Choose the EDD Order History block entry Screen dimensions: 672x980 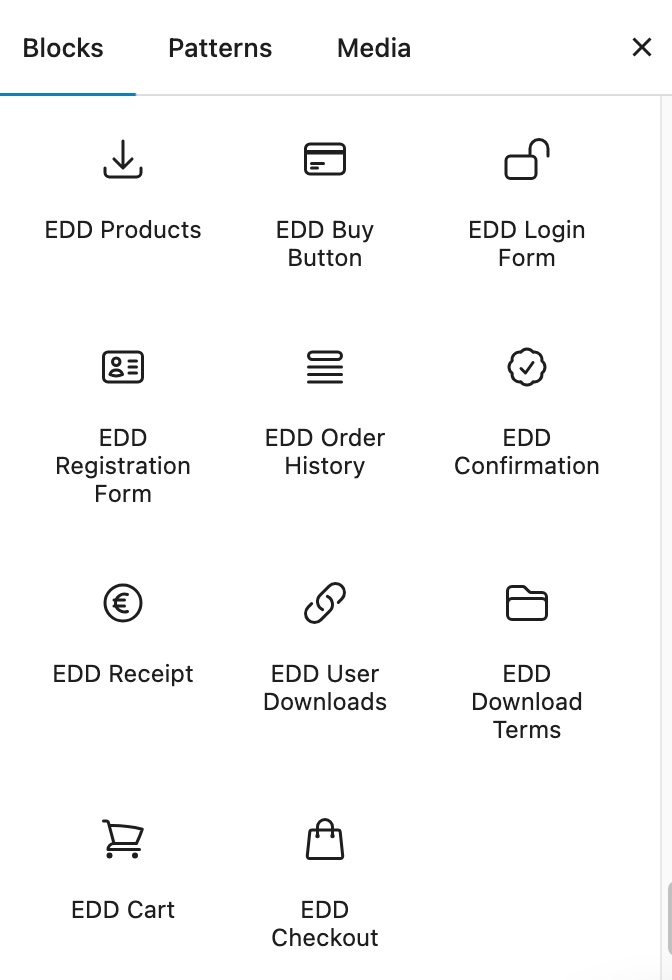coord(324,410)
